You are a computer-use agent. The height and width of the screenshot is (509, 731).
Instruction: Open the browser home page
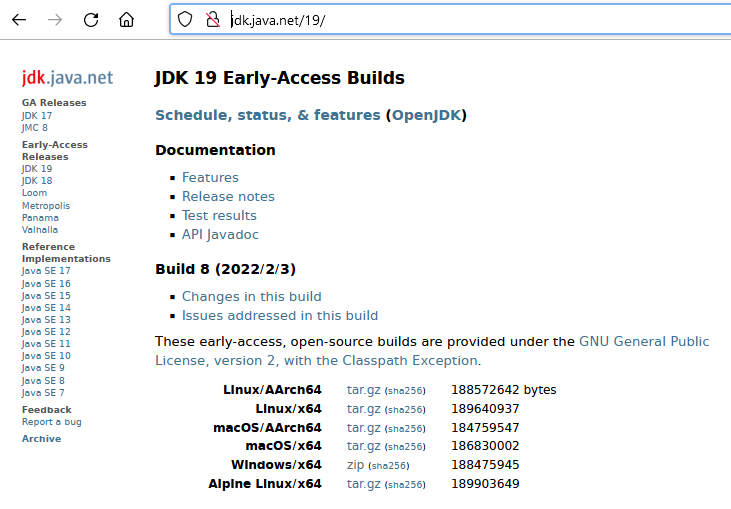coord(126,20)
